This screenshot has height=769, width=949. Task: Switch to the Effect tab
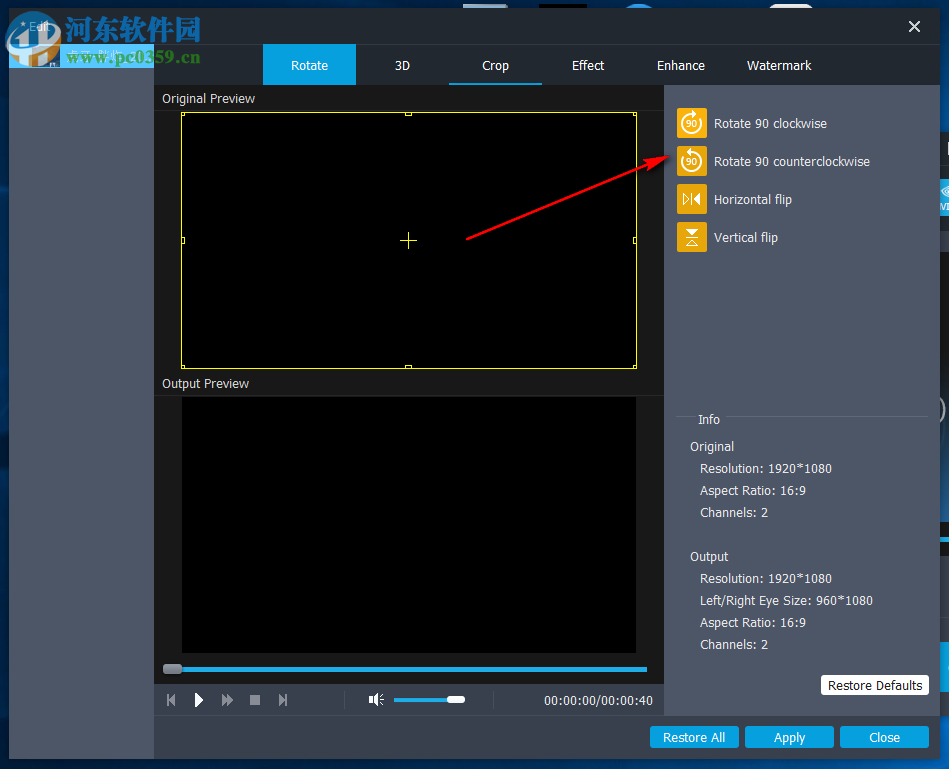point(588,65)
